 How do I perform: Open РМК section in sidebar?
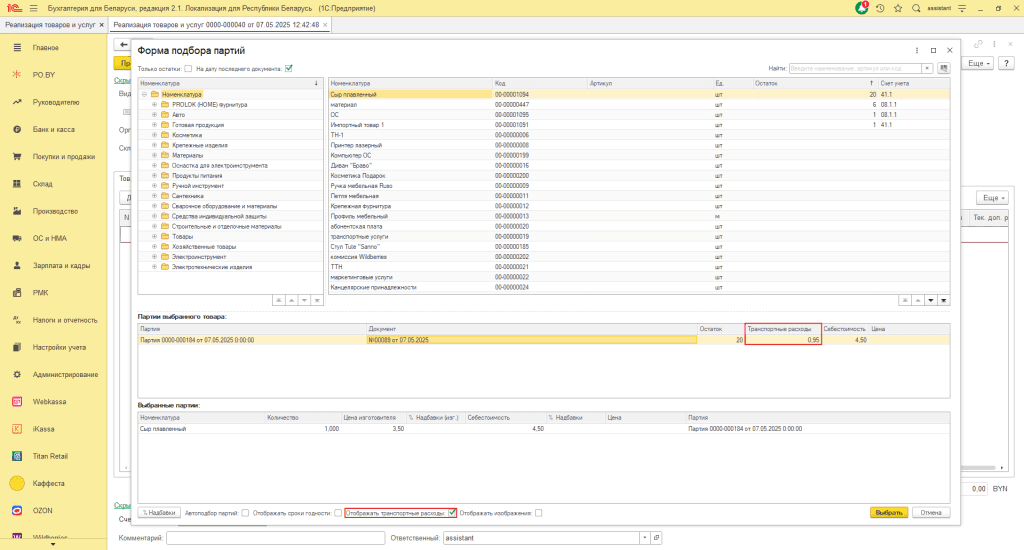[x=40, y=293]
